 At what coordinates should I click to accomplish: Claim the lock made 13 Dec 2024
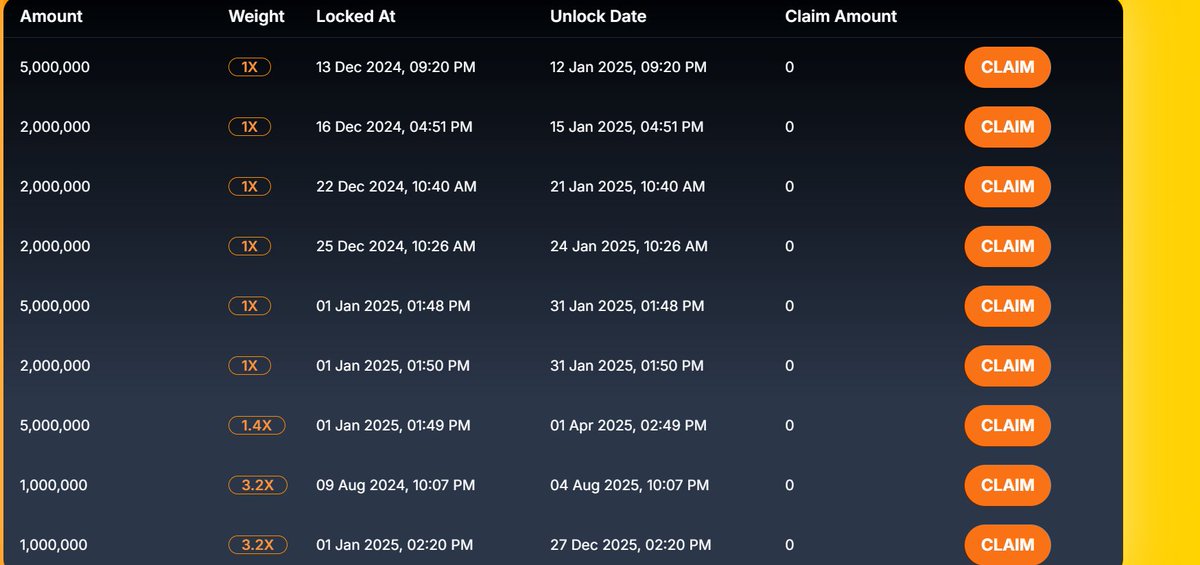[x=1007, y=67]
